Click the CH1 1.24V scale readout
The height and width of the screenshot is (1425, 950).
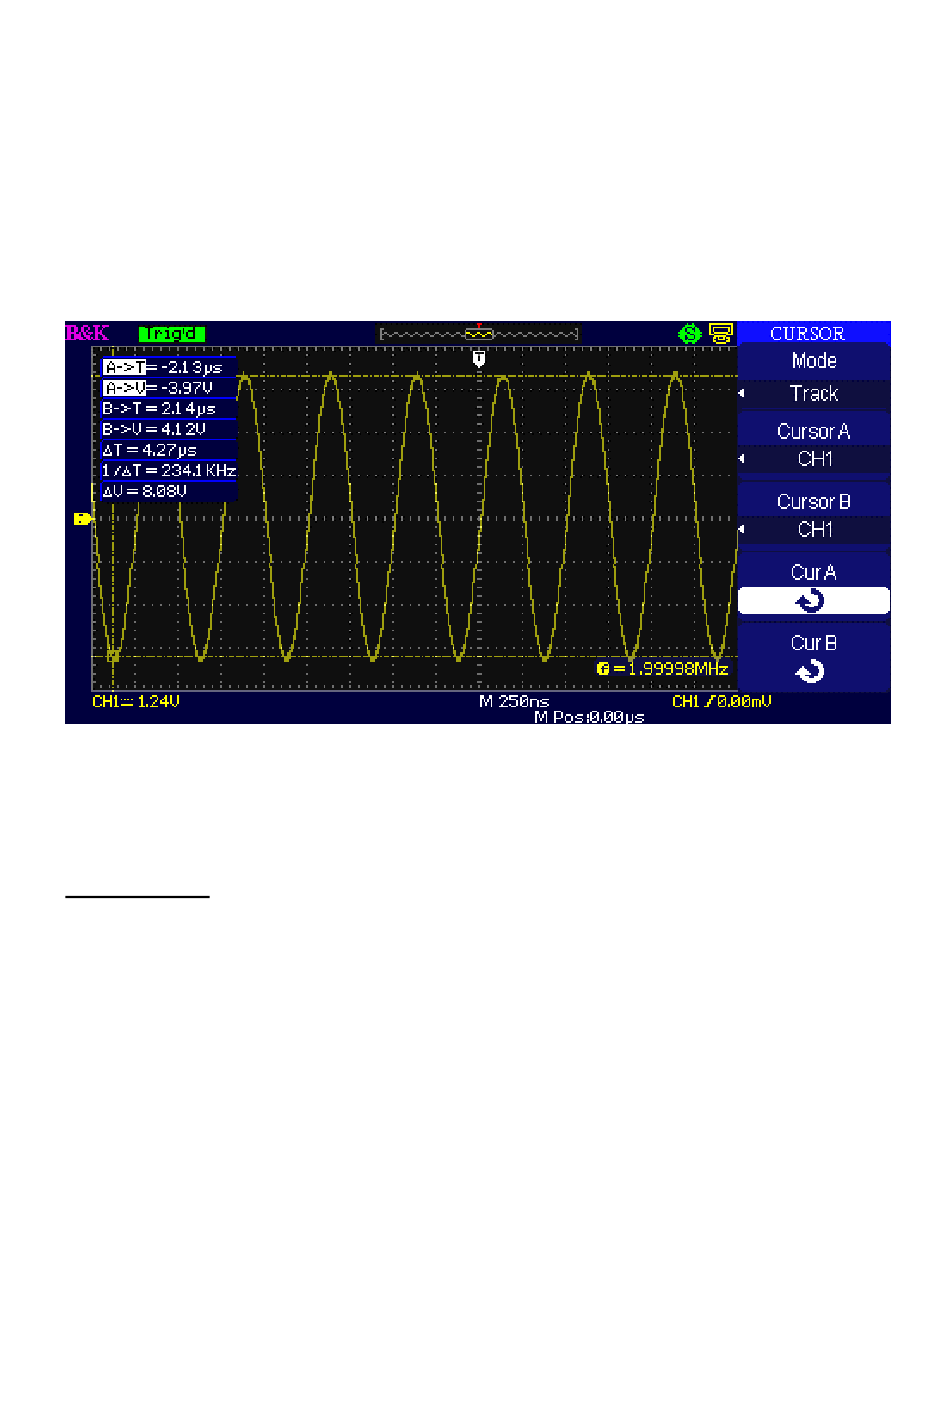[136, 702]
